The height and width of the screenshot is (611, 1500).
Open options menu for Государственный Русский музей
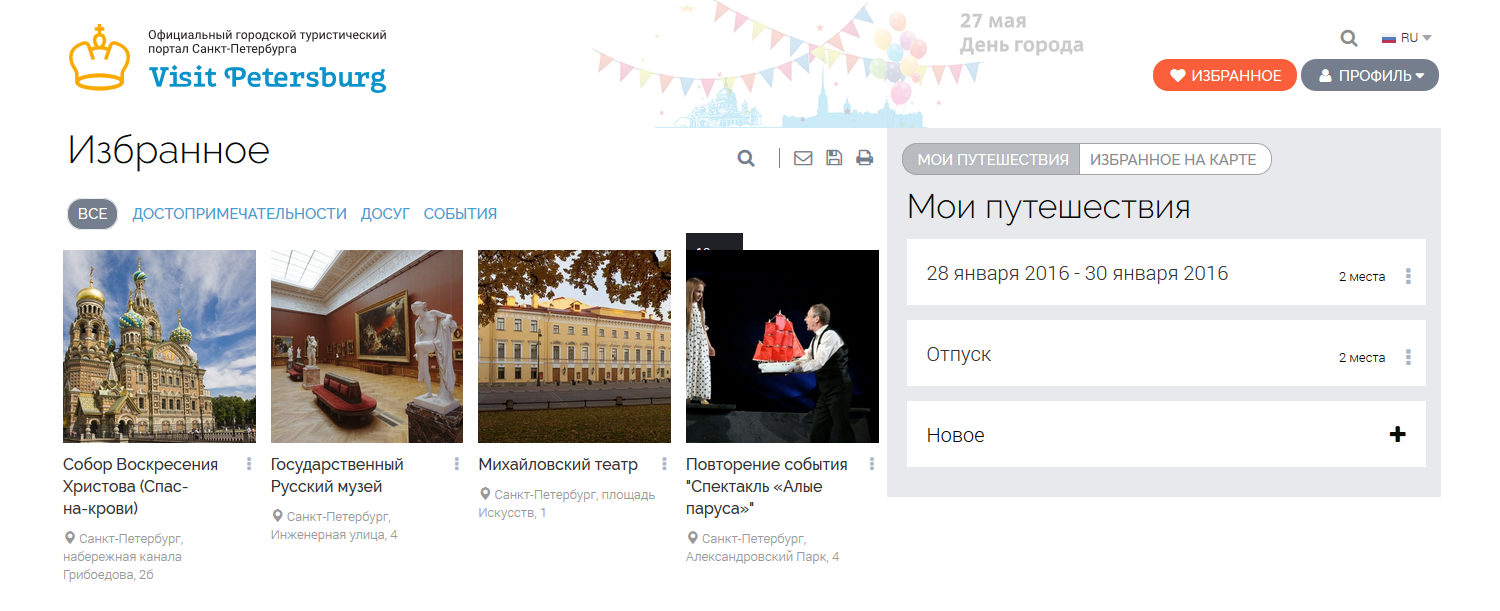pyautogui.click(x=457, y=464)
